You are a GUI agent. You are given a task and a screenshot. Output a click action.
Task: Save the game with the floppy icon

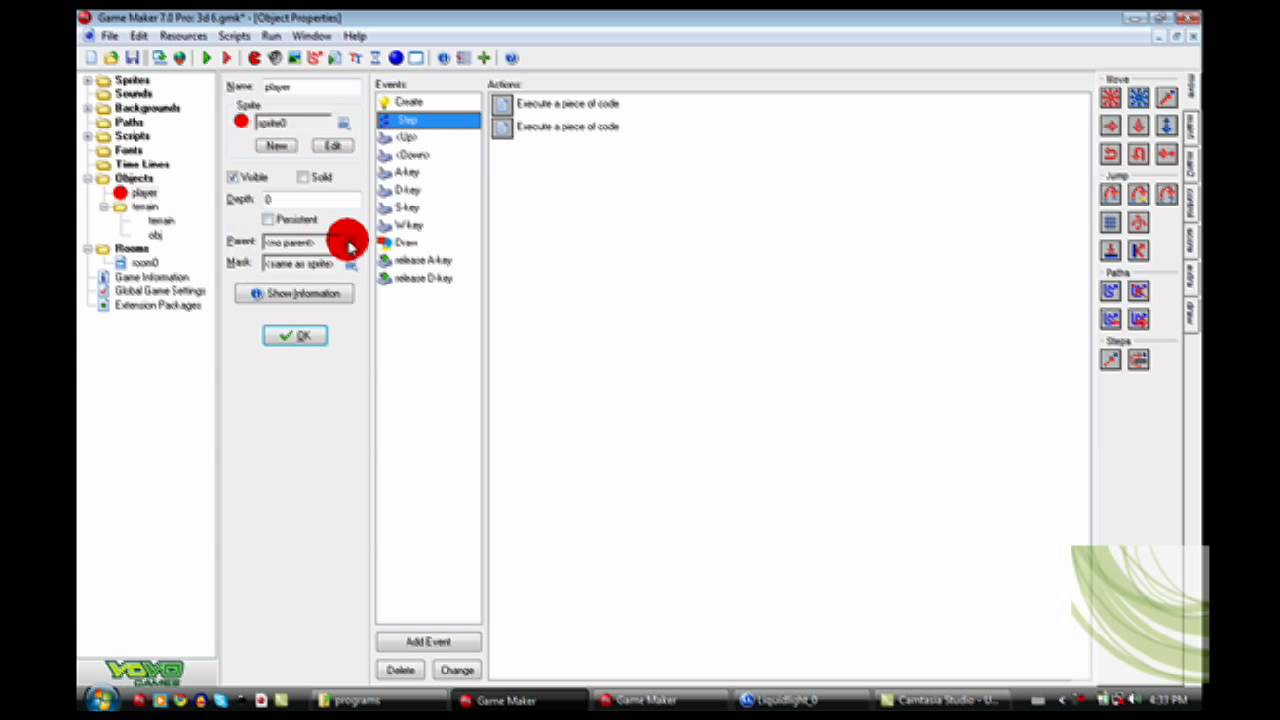point(131,58)
